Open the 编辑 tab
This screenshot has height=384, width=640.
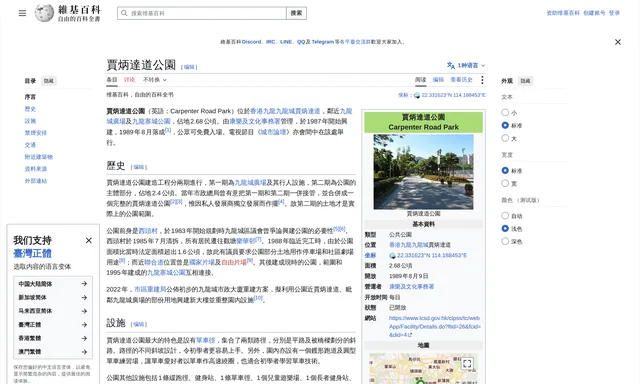[438, 80]
